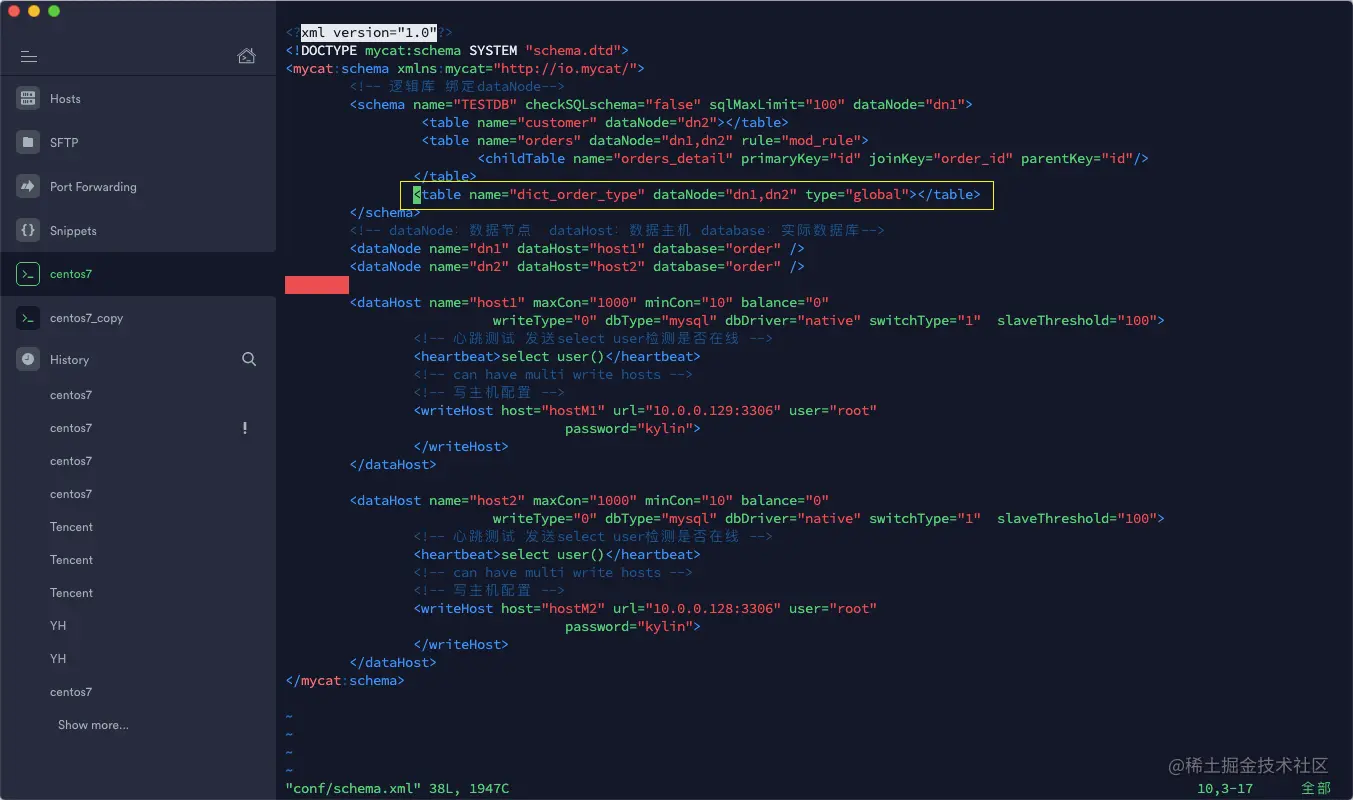Switch to the centos7 terminal tab
Screen dimensions: 1353x800
pyautogui.click(x=138, y=274)
